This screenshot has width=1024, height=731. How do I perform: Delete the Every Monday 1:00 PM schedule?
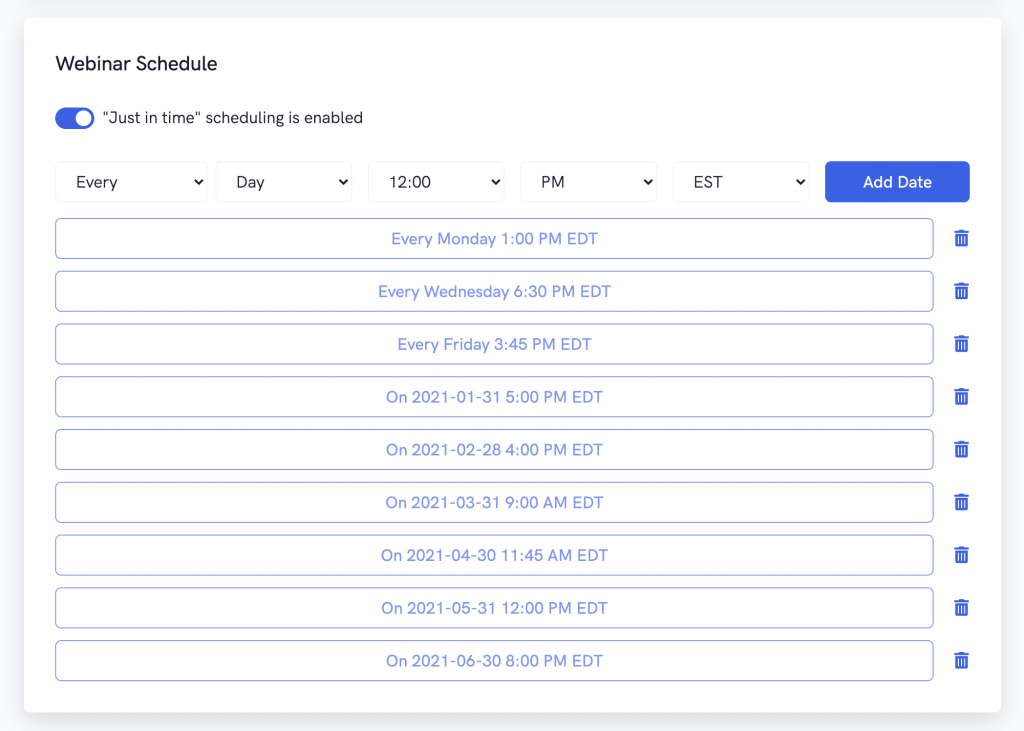coord(961,238)
